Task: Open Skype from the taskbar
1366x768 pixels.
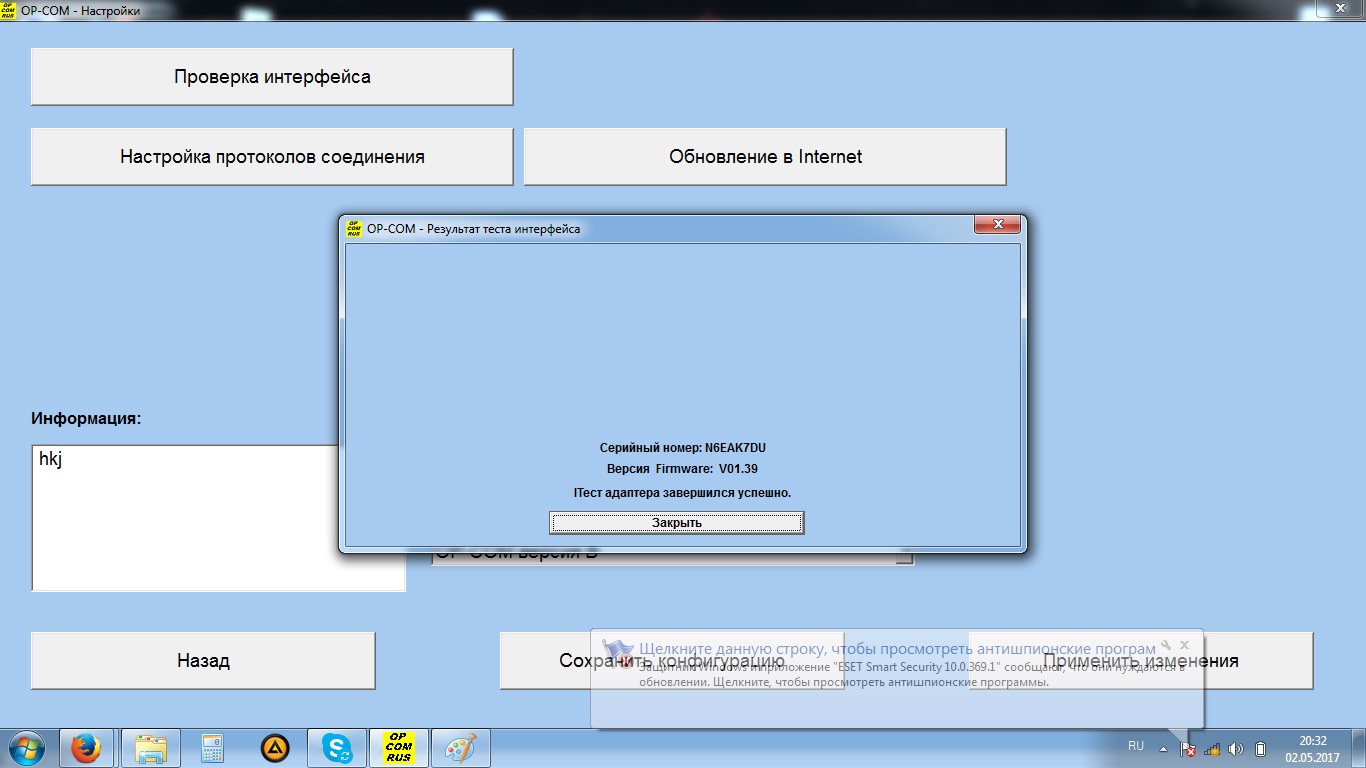Action: pyautogui.click(x=337, y=748)
